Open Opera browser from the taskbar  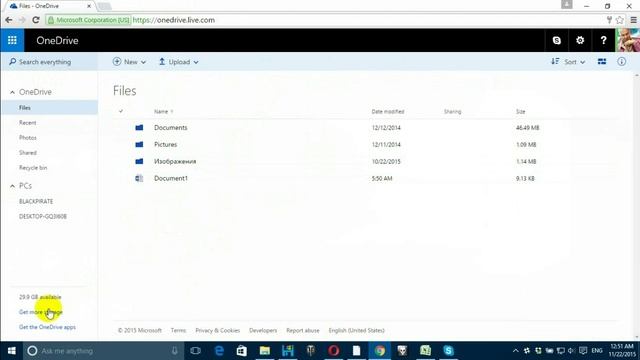333,351
